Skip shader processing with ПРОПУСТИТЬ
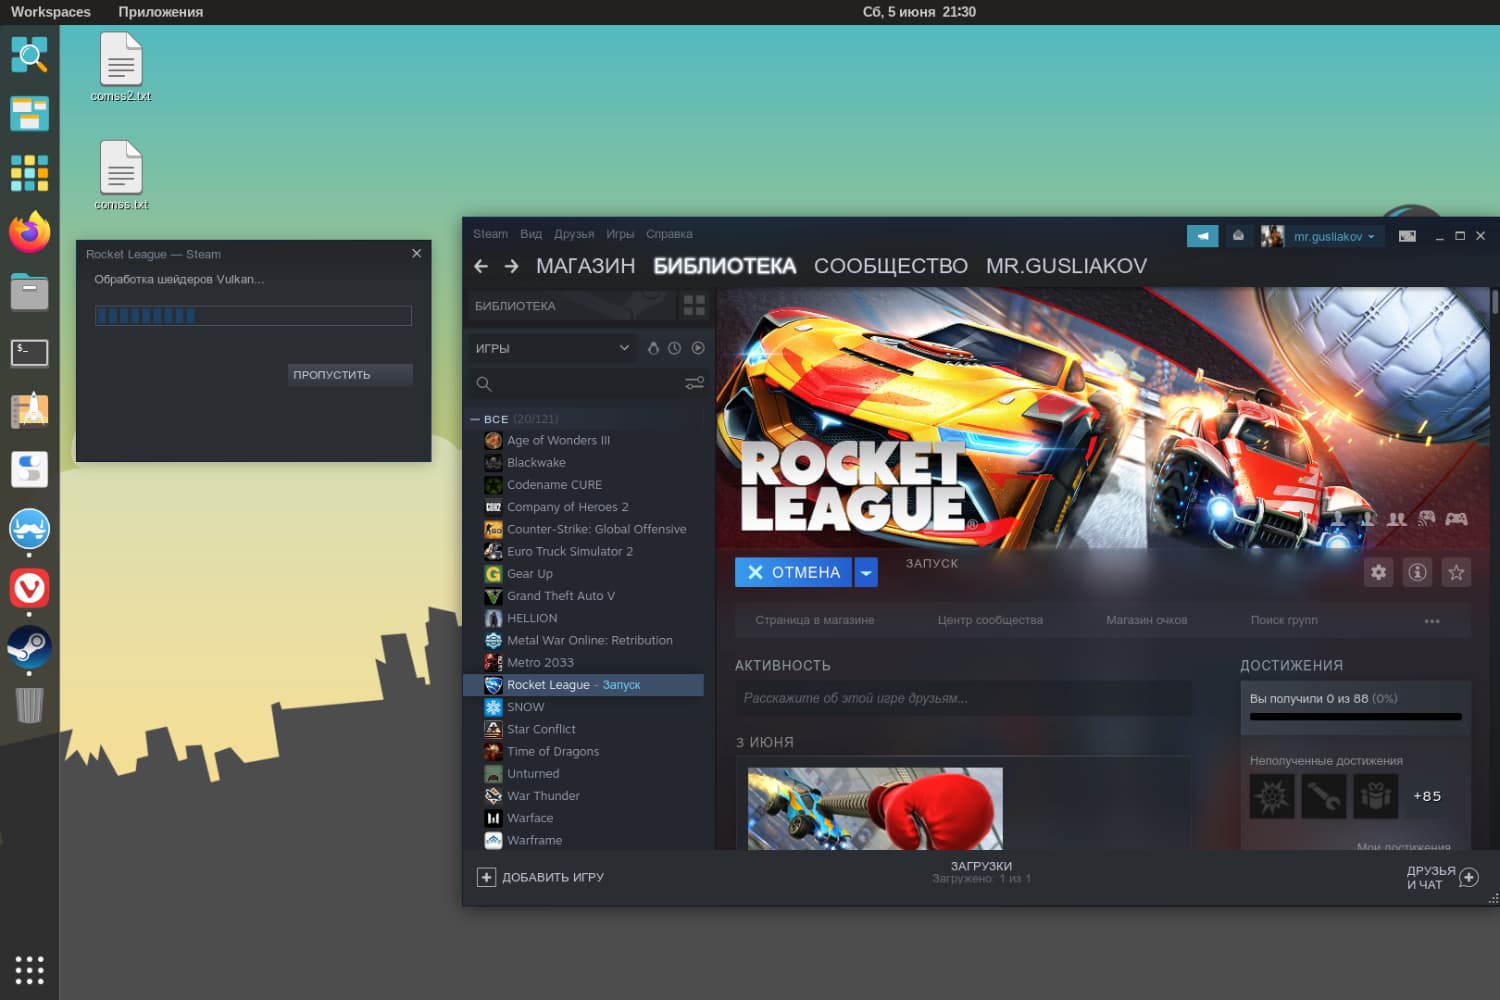The image size is (1500, 1000). [x=350, y=375]
